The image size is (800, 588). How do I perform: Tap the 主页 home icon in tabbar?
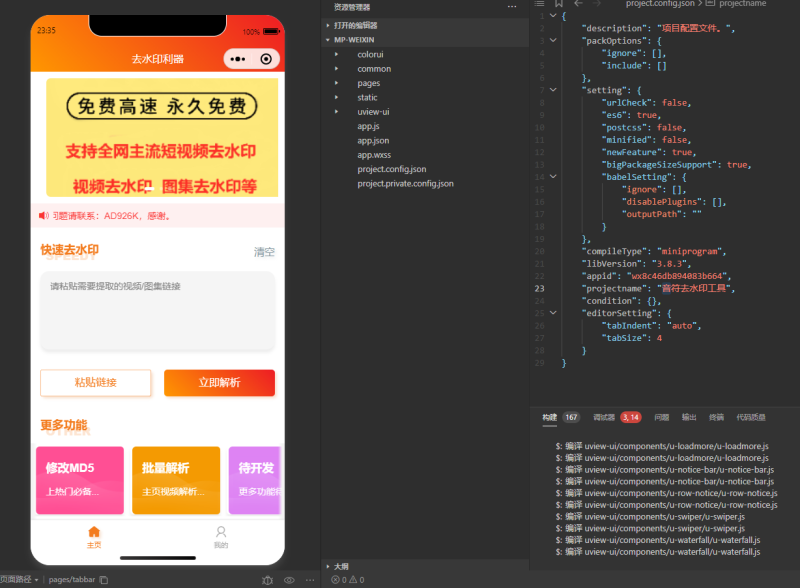[x=94, y=533]
